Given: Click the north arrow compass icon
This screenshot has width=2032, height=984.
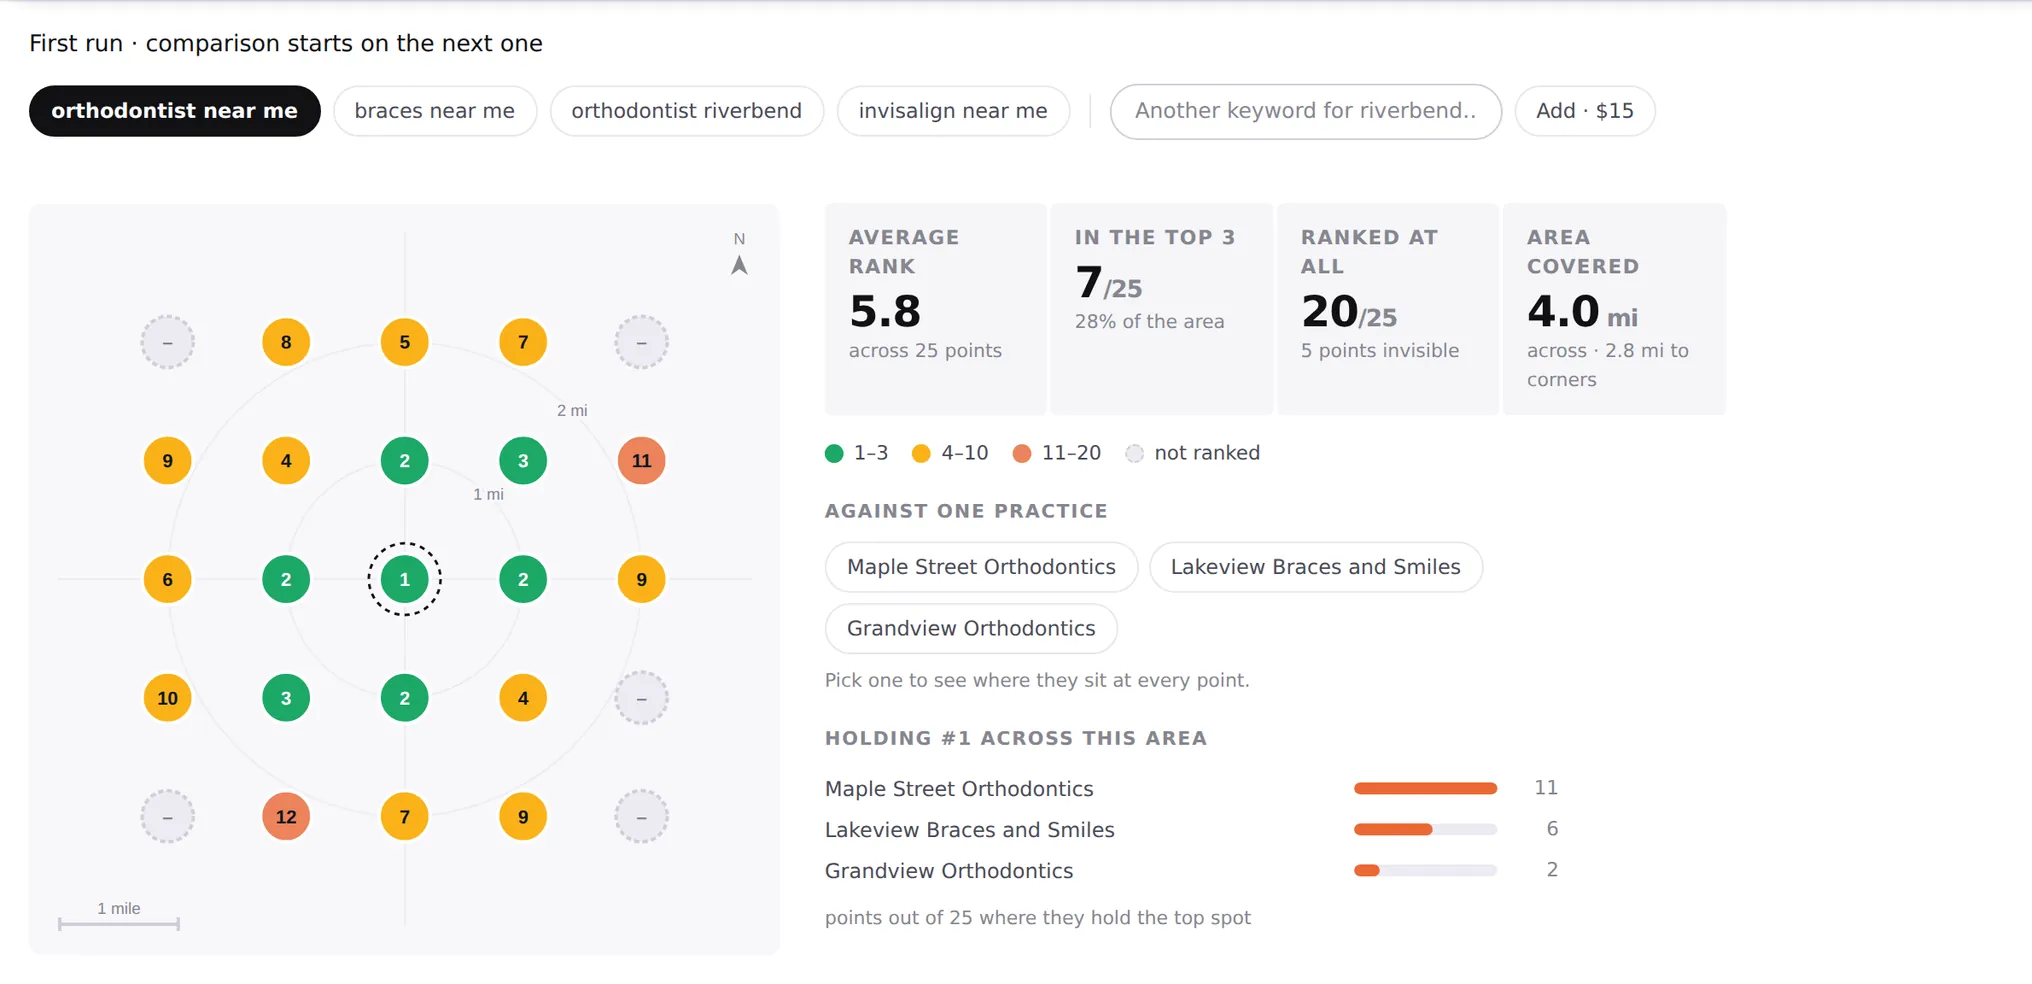Looking at the screenshot, I should pos(739,265).
